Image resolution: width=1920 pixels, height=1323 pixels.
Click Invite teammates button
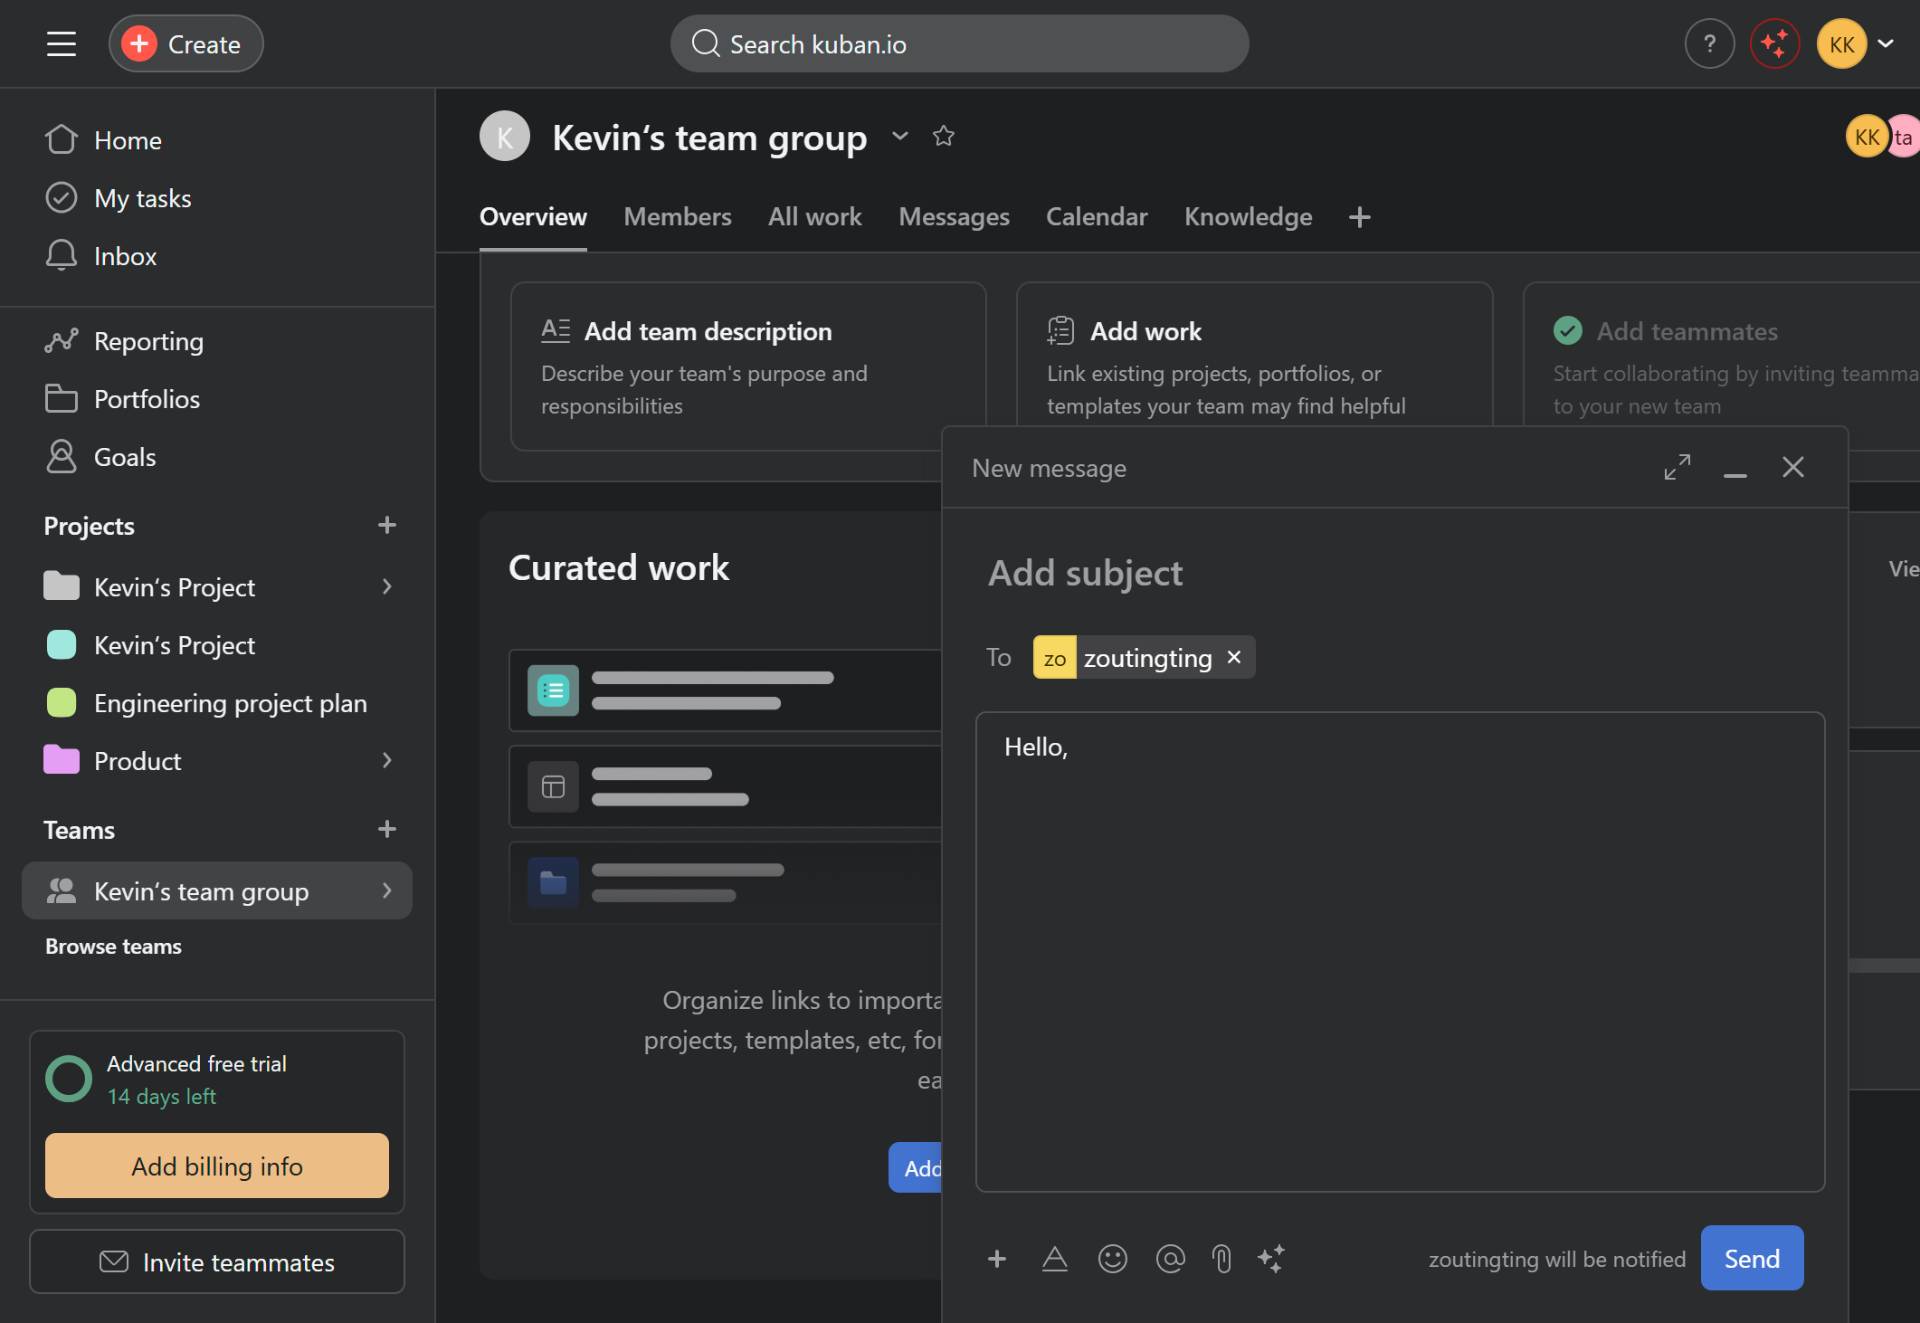click(217, 1262)
